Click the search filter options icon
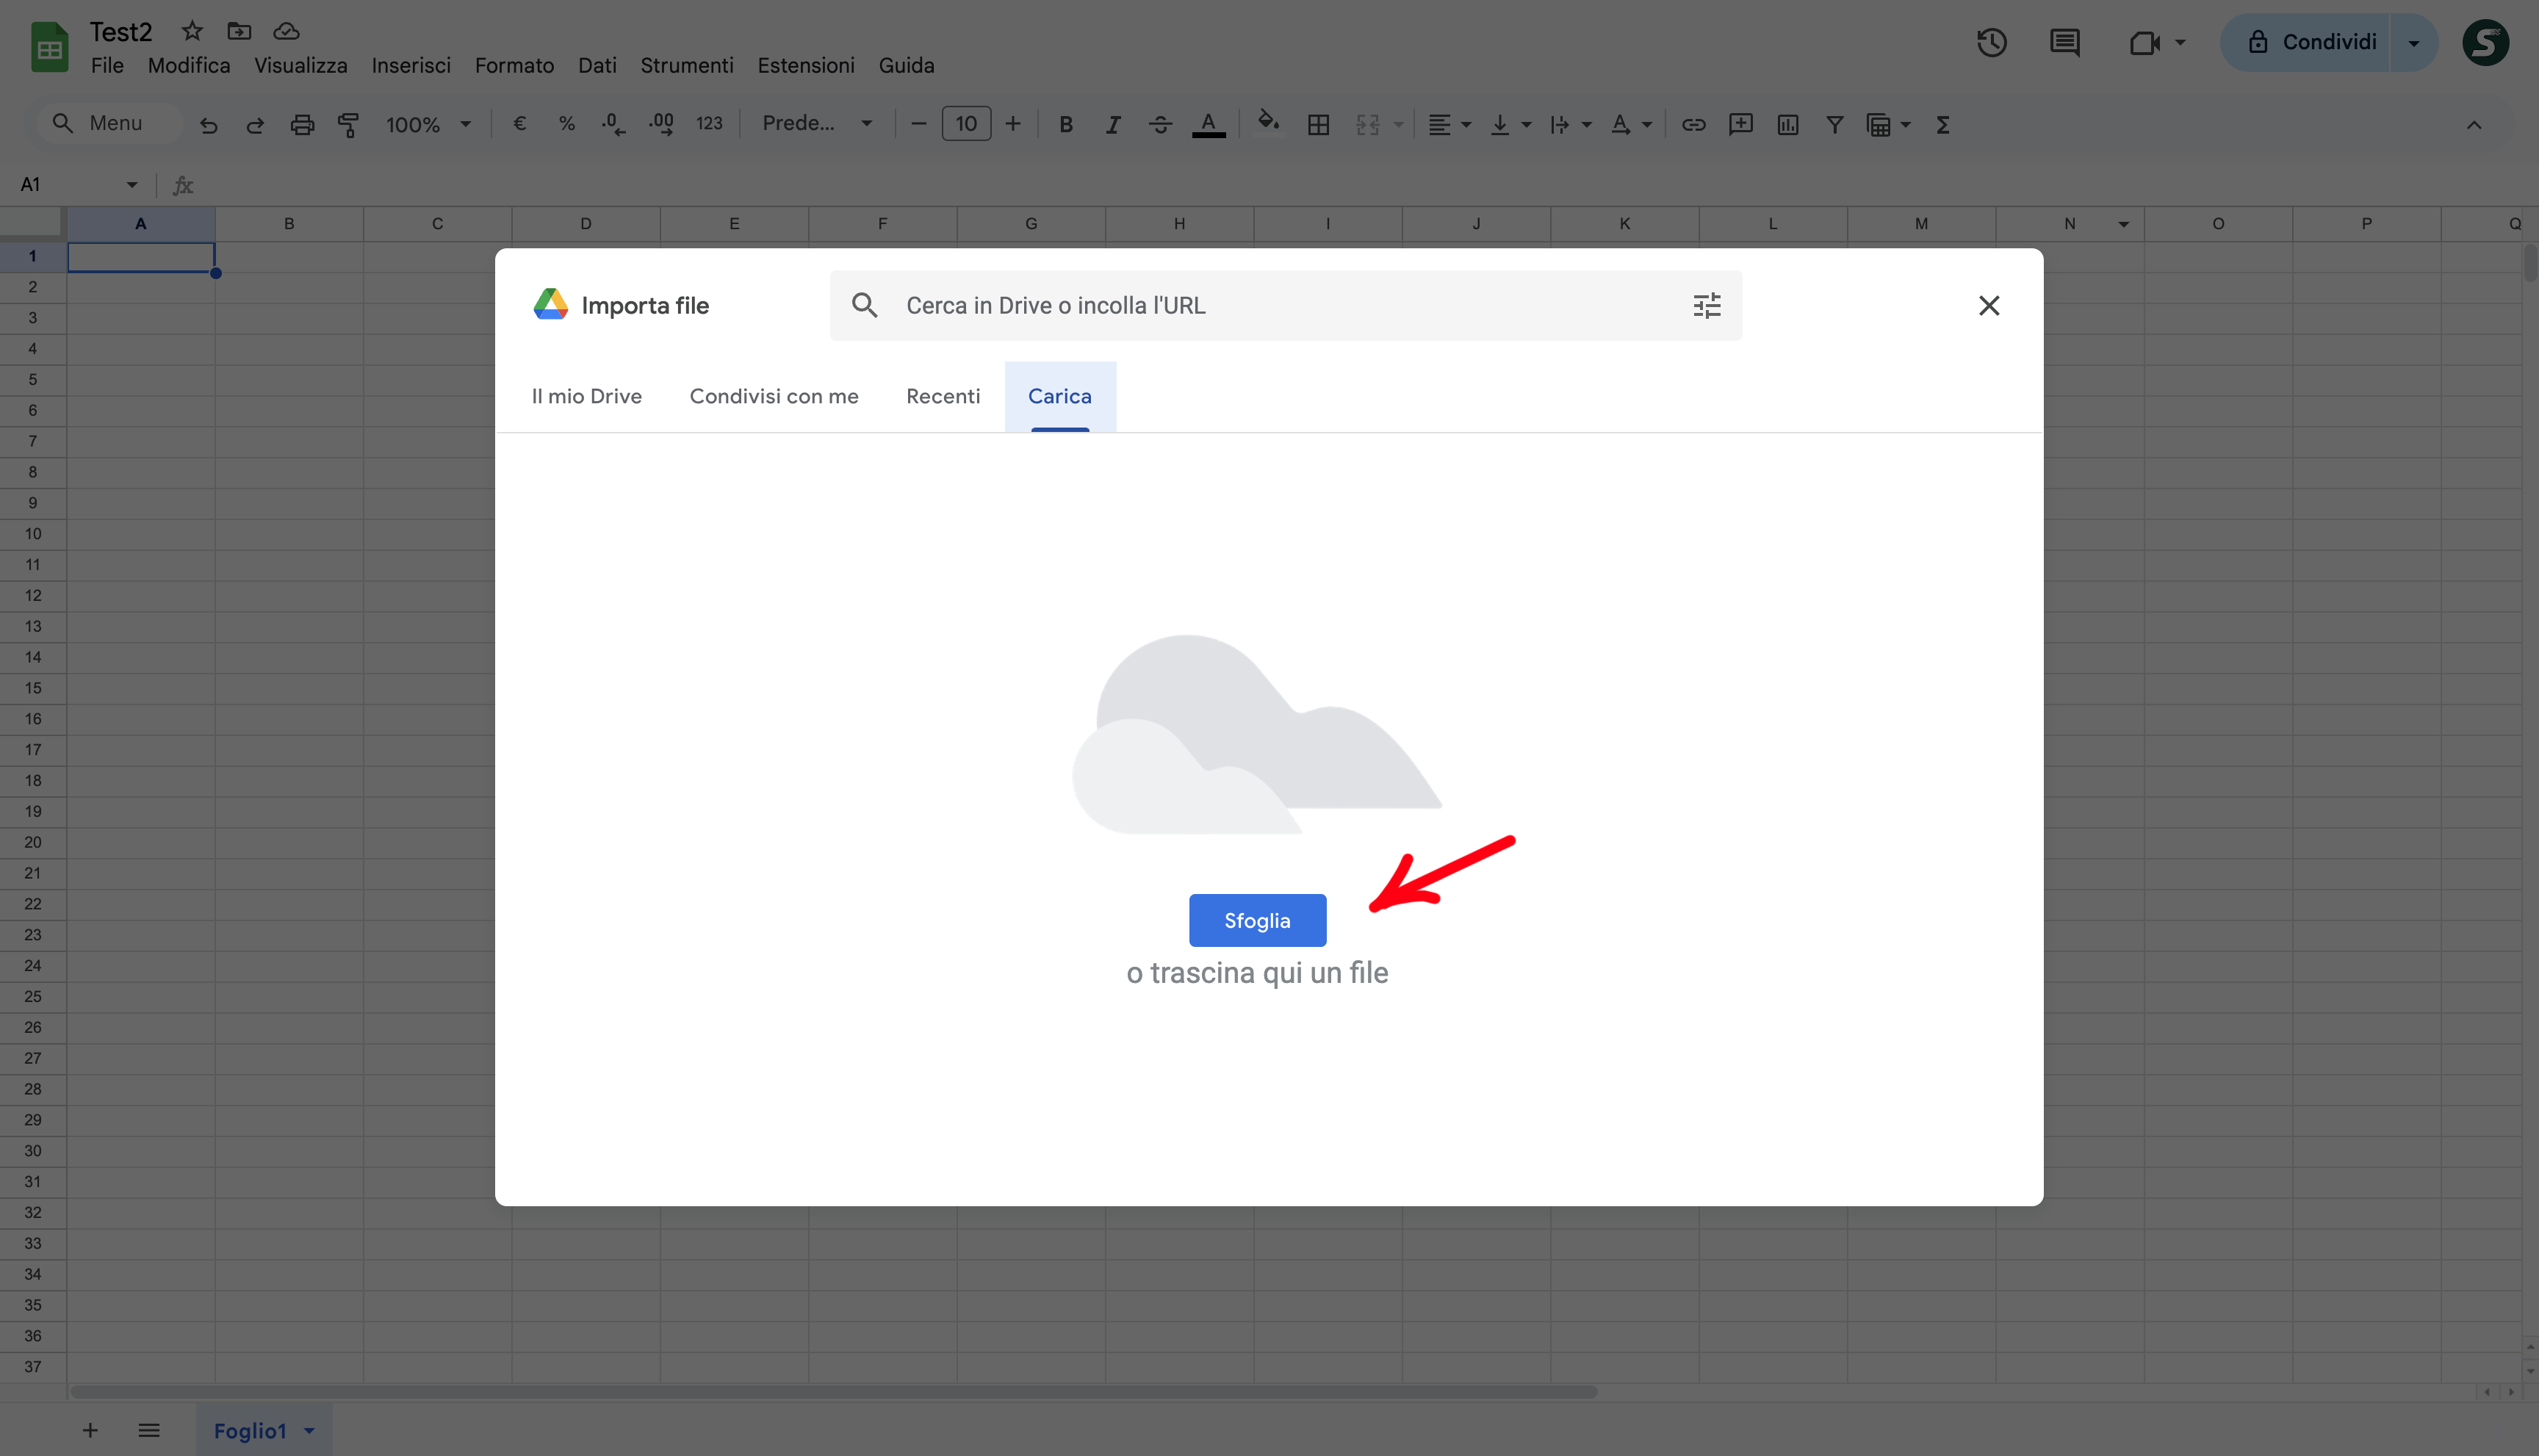This screenshot has width=2539, height=1456. pos(1706,305)
